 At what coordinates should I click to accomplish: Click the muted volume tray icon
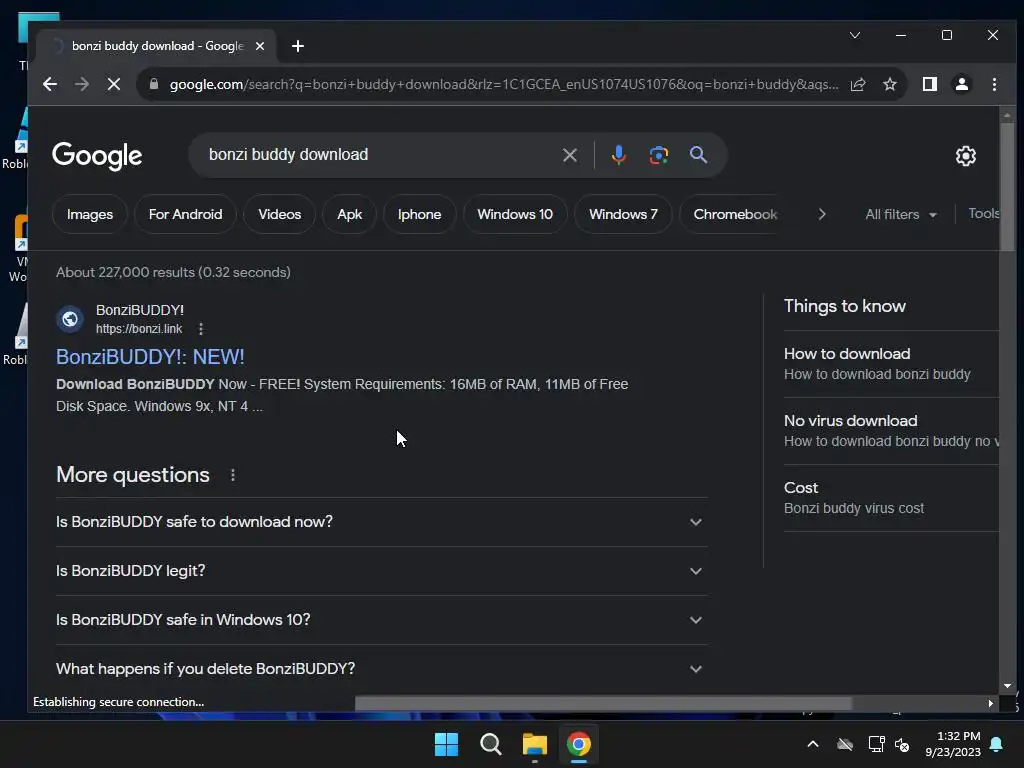coord(902,744)
